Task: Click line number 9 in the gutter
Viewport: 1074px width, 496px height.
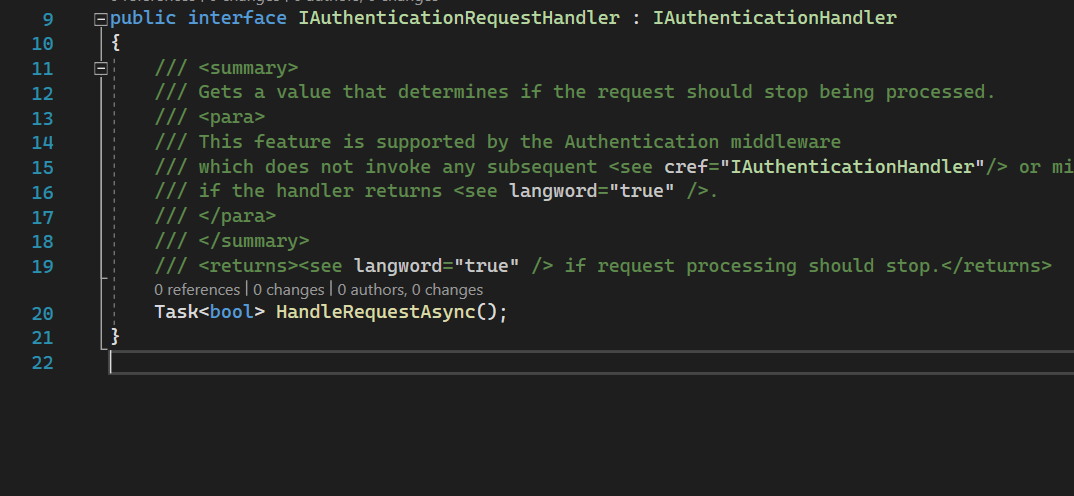Action: 47,19
